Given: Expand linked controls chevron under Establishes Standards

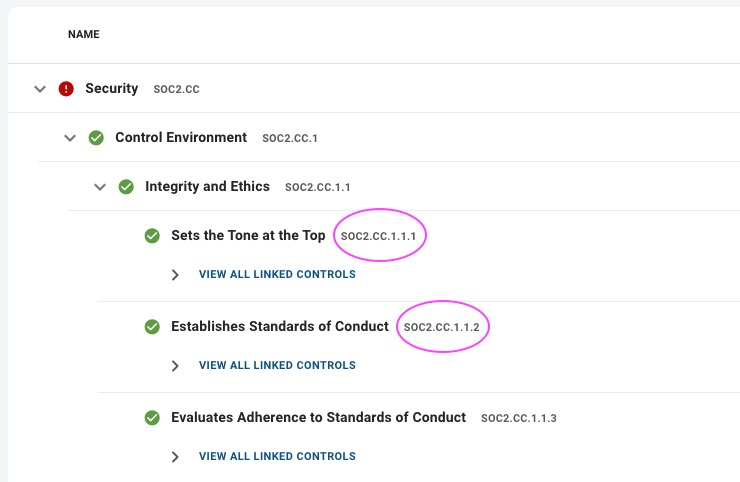Looking at the screenshot, I should pos(175,366).
